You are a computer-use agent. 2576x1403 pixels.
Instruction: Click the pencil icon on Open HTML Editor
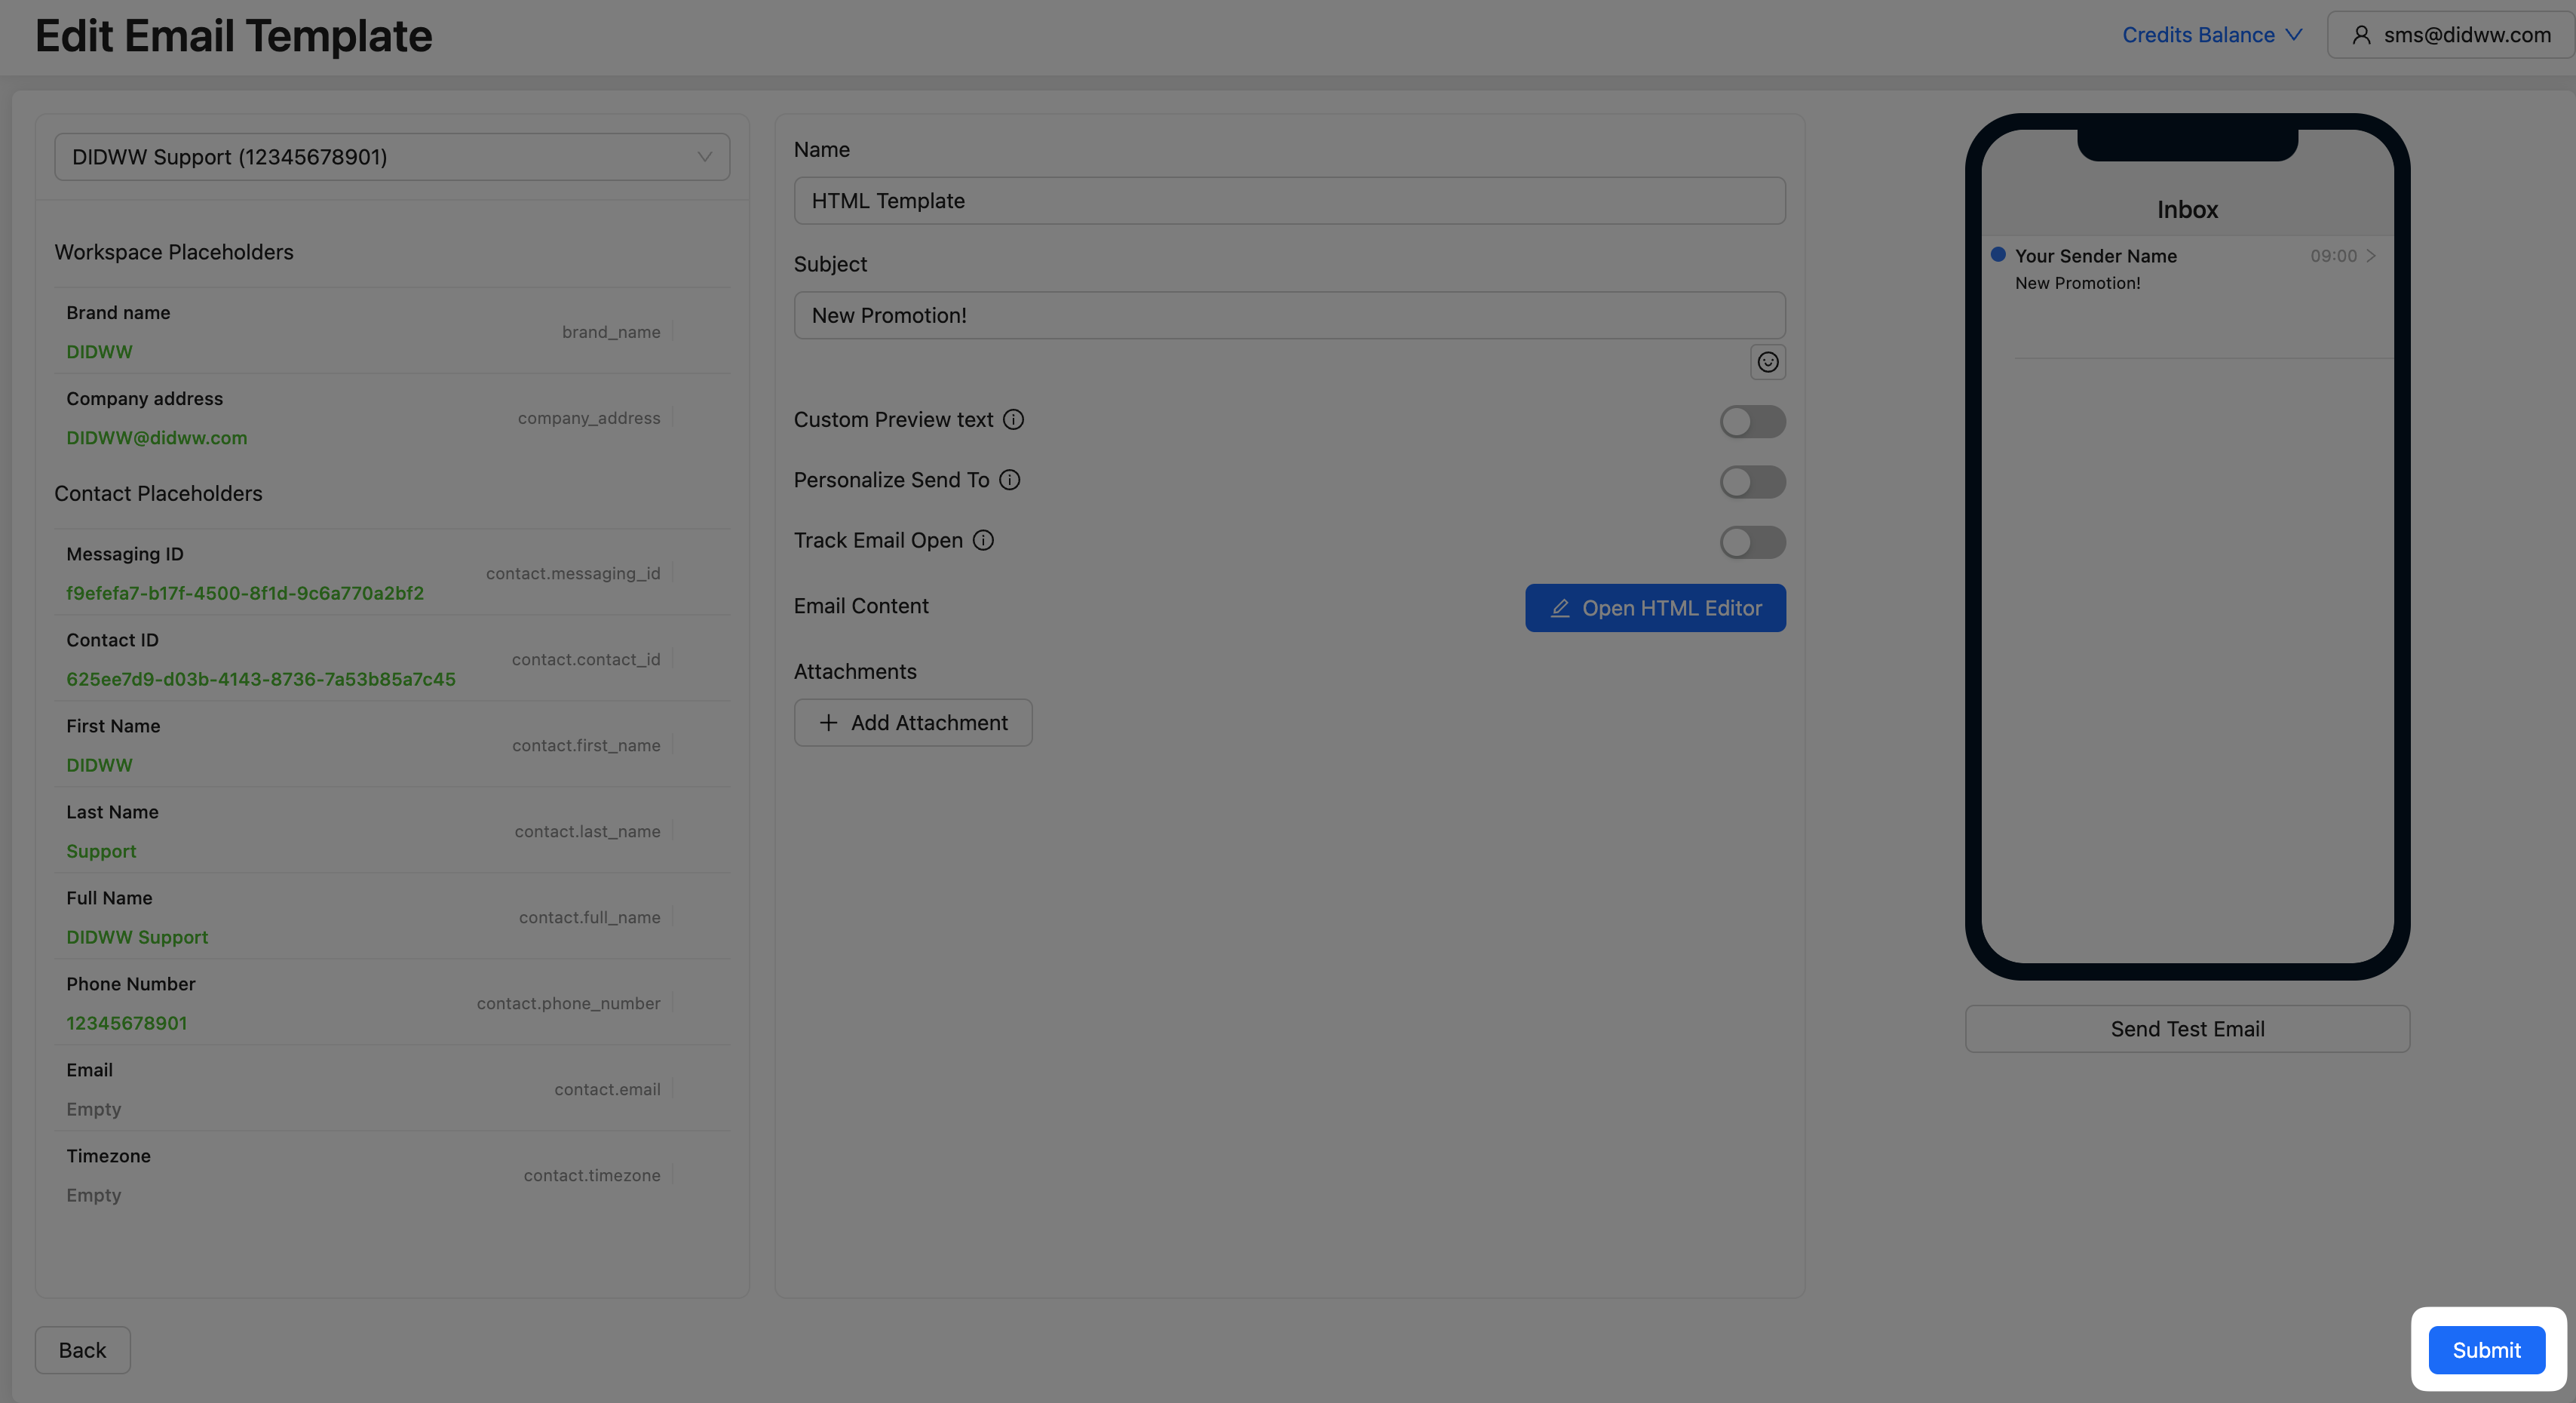click(1559, 608)
